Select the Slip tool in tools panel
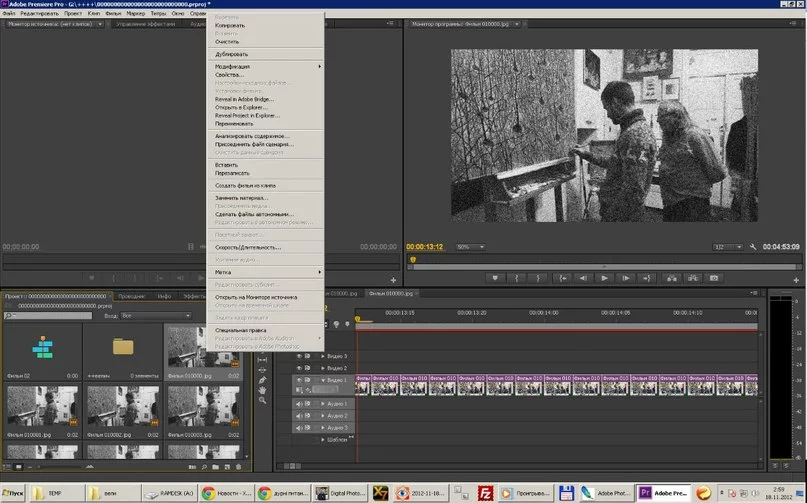807x503 pixels. click(x=262, y=360)
